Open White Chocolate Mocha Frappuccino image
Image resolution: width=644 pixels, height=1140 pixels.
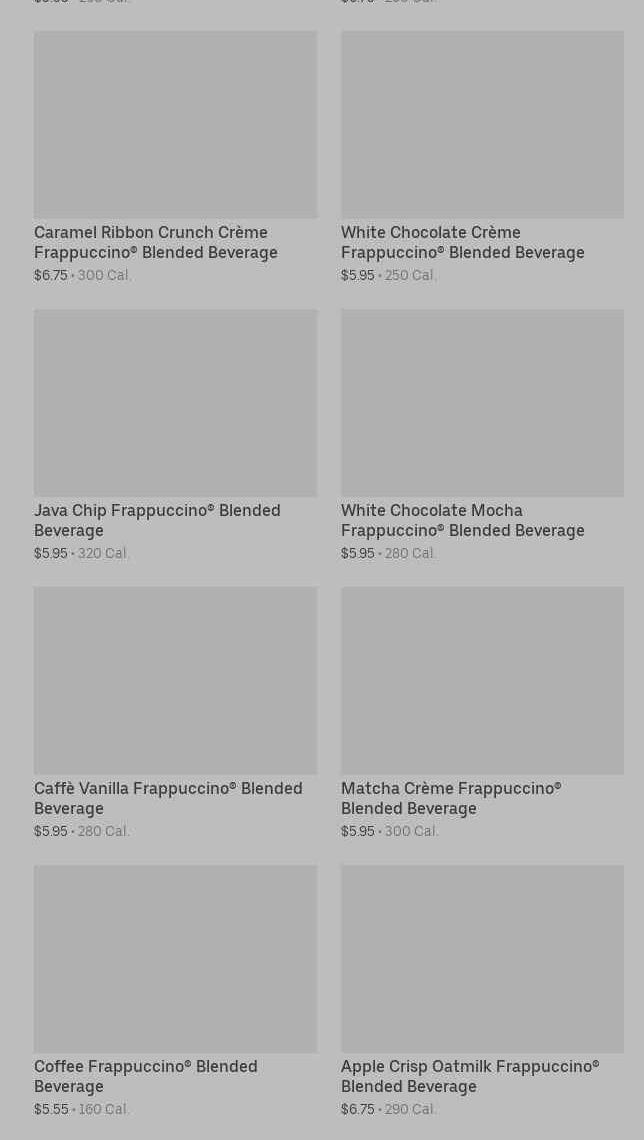482,402
